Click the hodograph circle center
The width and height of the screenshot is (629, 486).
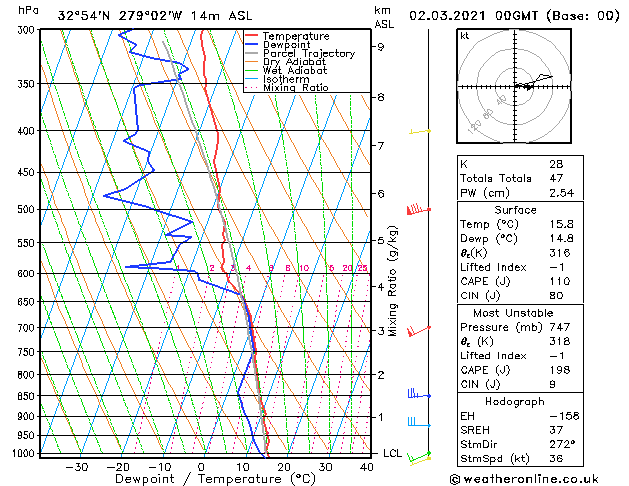515,86
